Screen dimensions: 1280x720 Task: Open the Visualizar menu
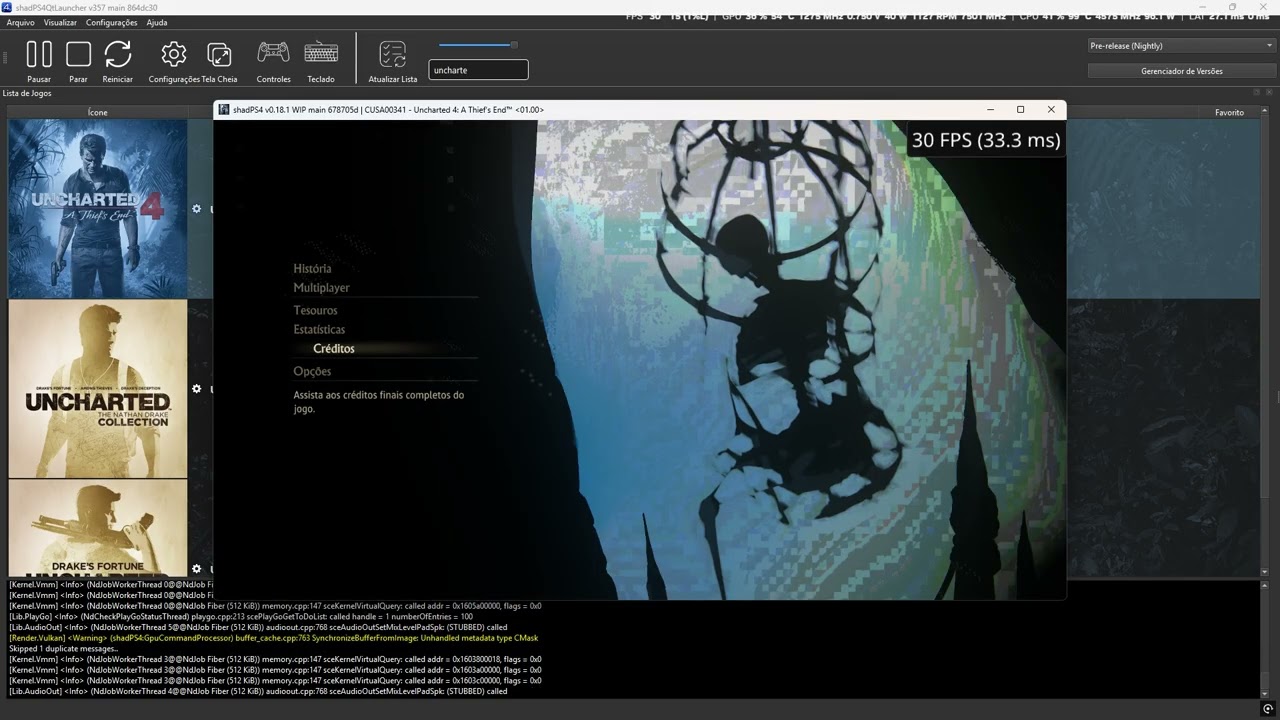(60, 22)
